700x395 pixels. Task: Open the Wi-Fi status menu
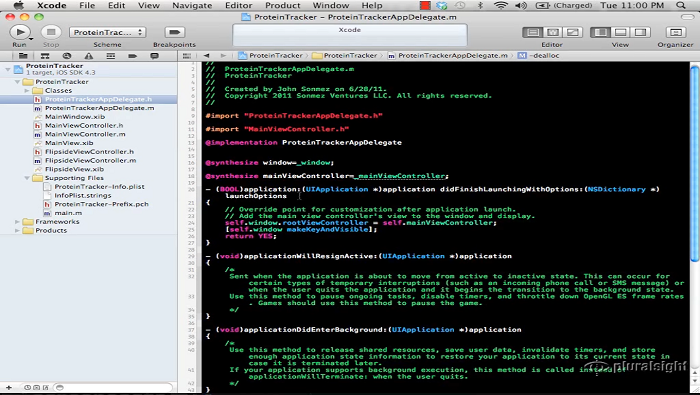(x=501, y=5)
